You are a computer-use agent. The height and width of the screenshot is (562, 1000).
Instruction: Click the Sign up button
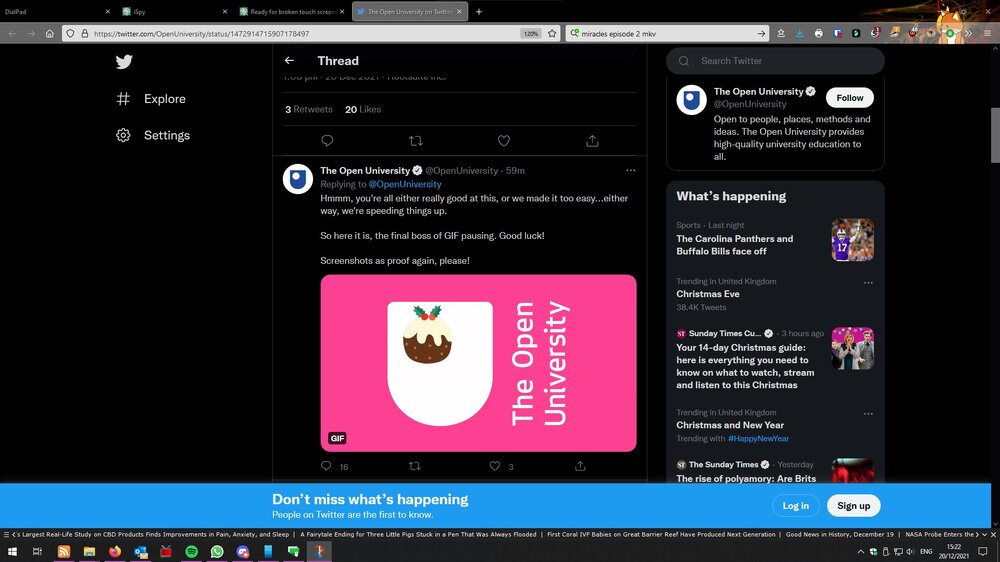[853, 506]
